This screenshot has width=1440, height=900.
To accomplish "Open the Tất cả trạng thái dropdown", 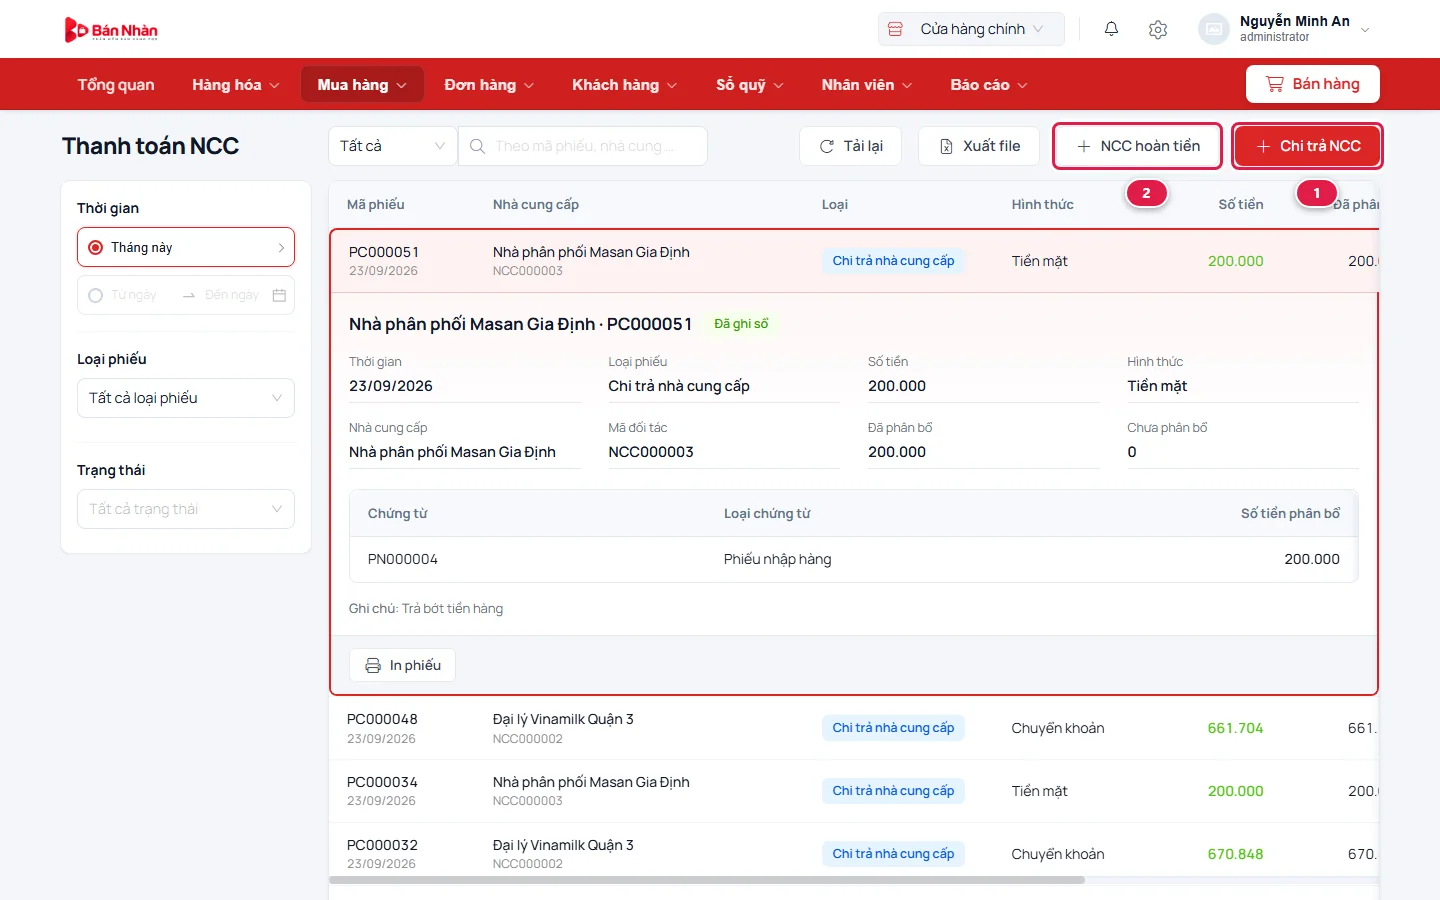I will coord(186,509).
